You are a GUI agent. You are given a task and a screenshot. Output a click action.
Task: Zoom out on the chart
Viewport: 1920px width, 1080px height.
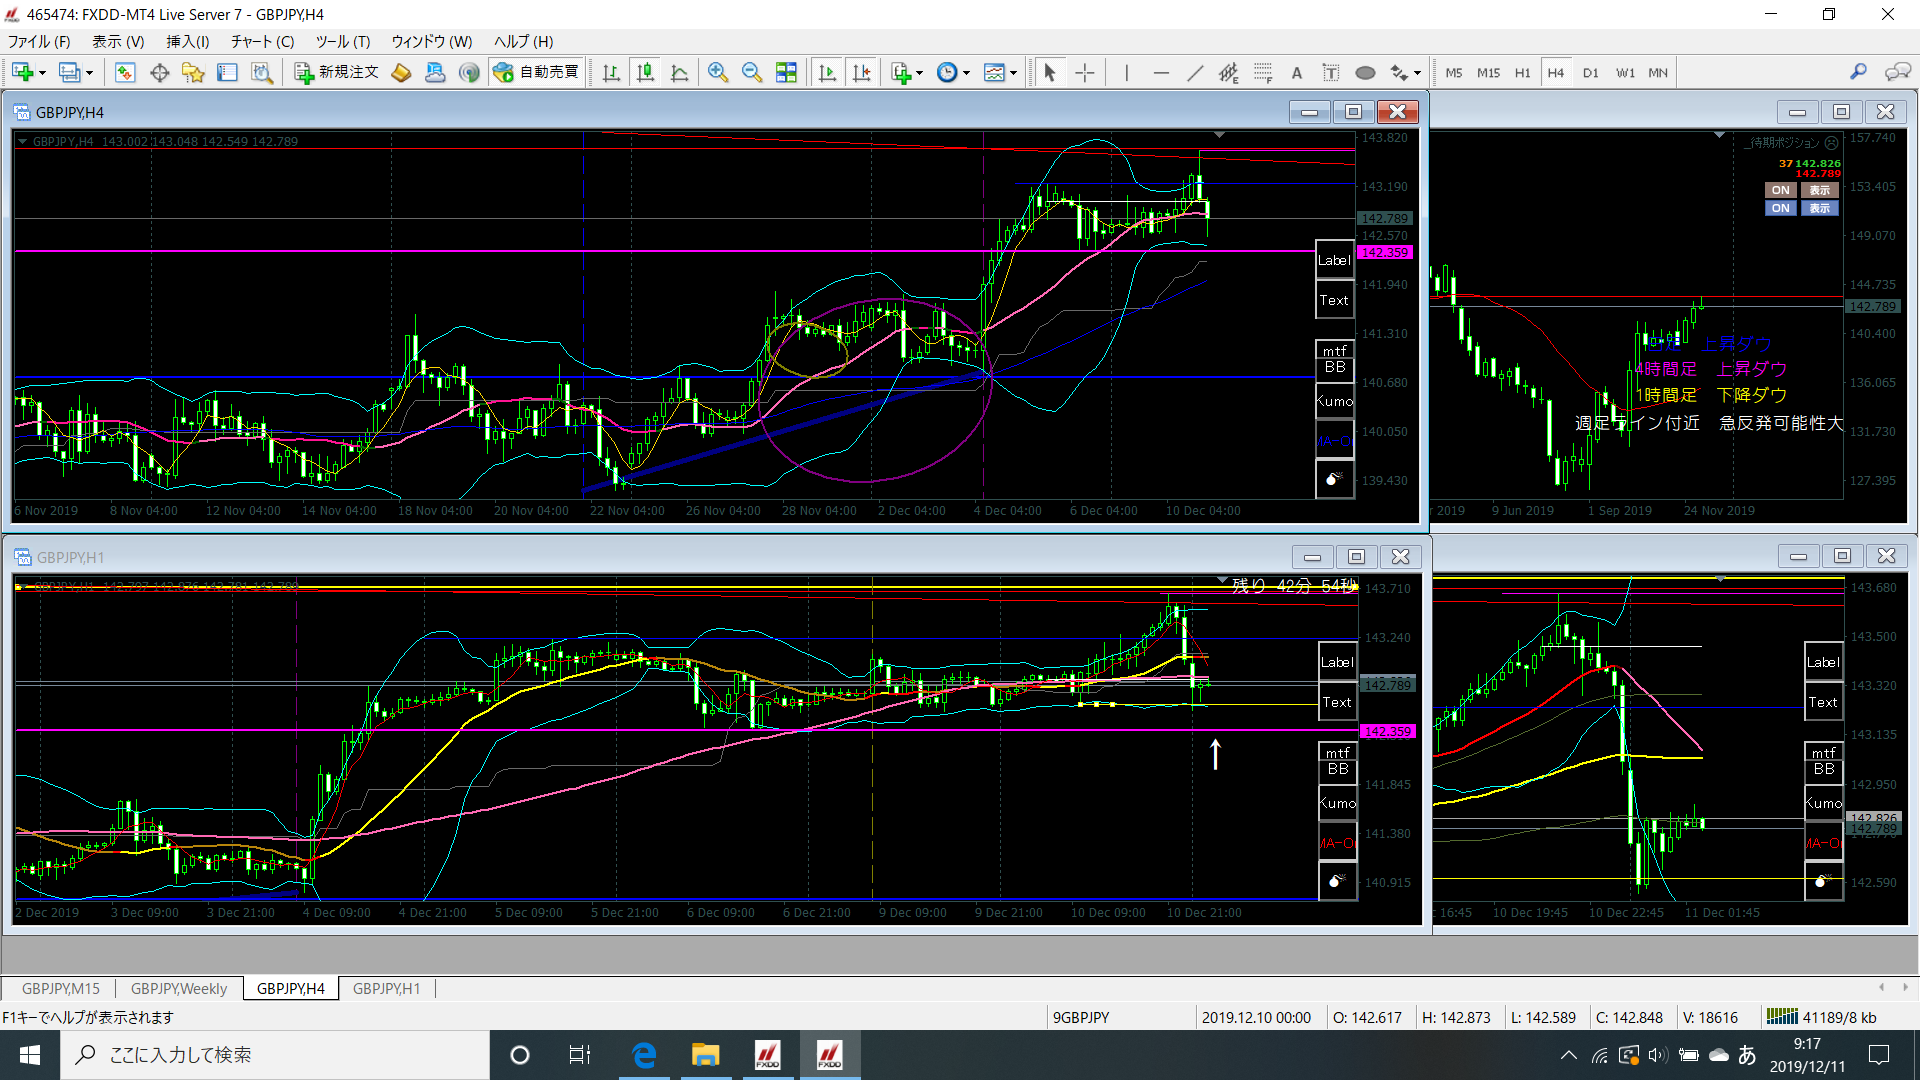tap(752, 72)
